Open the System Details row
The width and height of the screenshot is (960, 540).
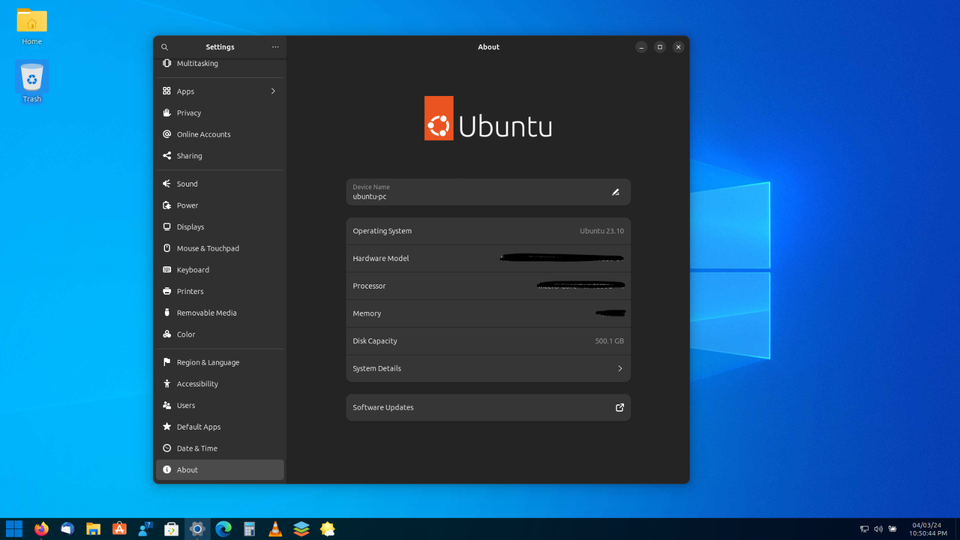coord(488,369)
